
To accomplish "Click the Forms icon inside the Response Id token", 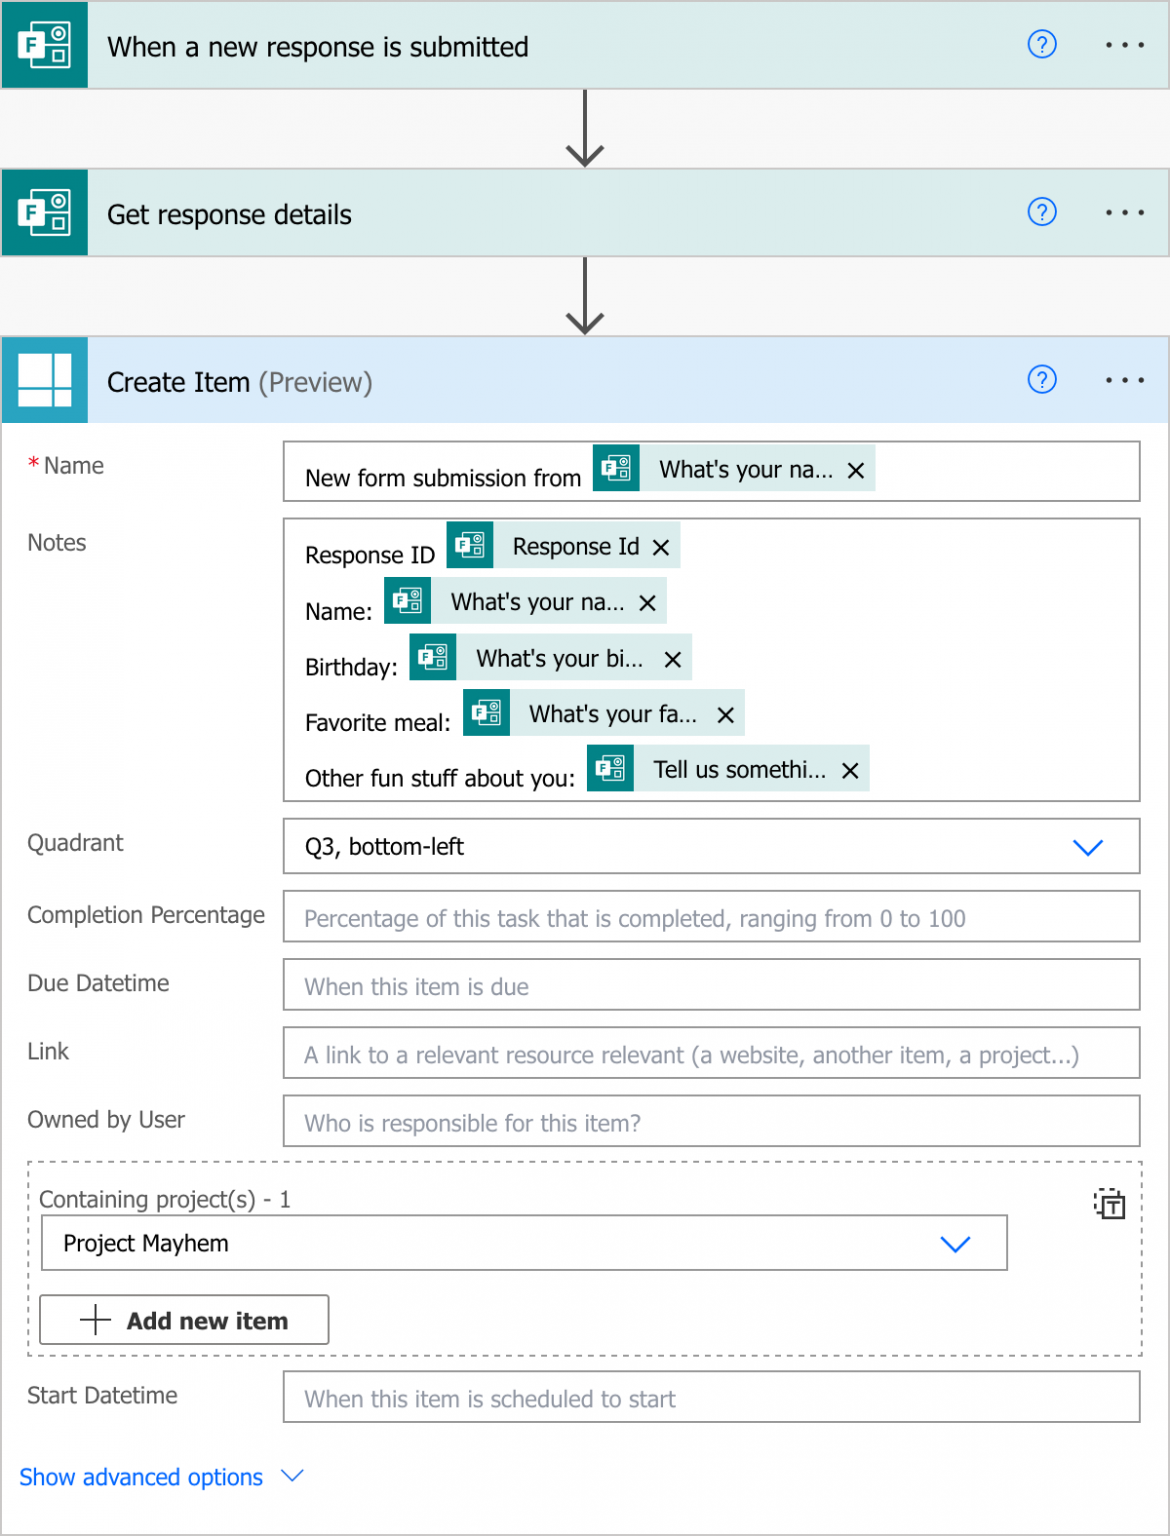I will click(470, 546).
